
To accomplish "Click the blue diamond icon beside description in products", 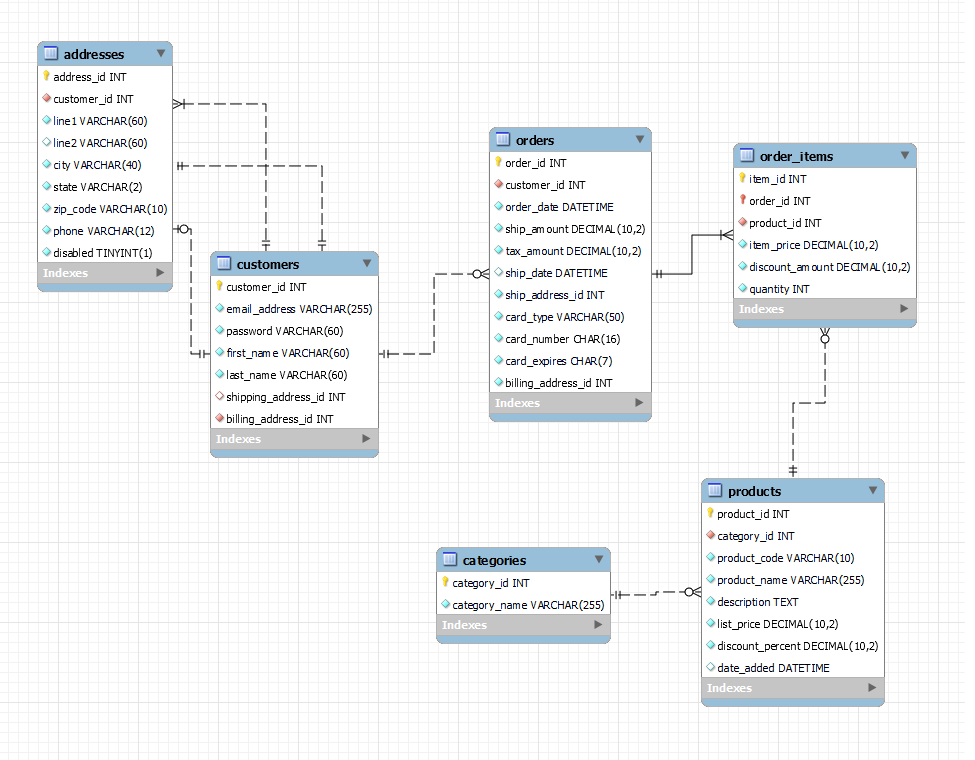I will pos(711,601).
